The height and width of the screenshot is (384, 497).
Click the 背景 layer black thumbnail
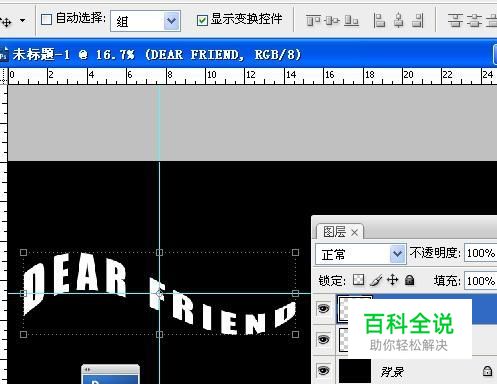tap(355, 371)
